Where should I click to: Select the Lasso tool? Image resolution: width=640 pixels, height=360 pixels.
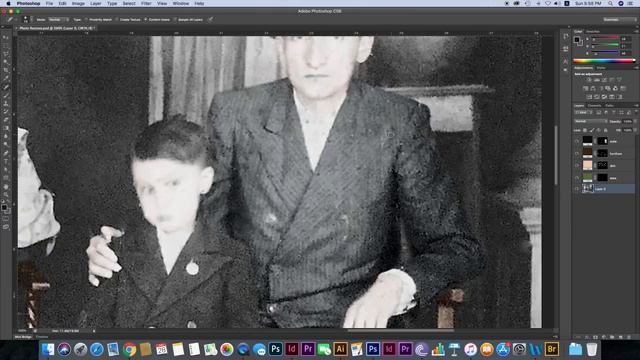point(6,53)
